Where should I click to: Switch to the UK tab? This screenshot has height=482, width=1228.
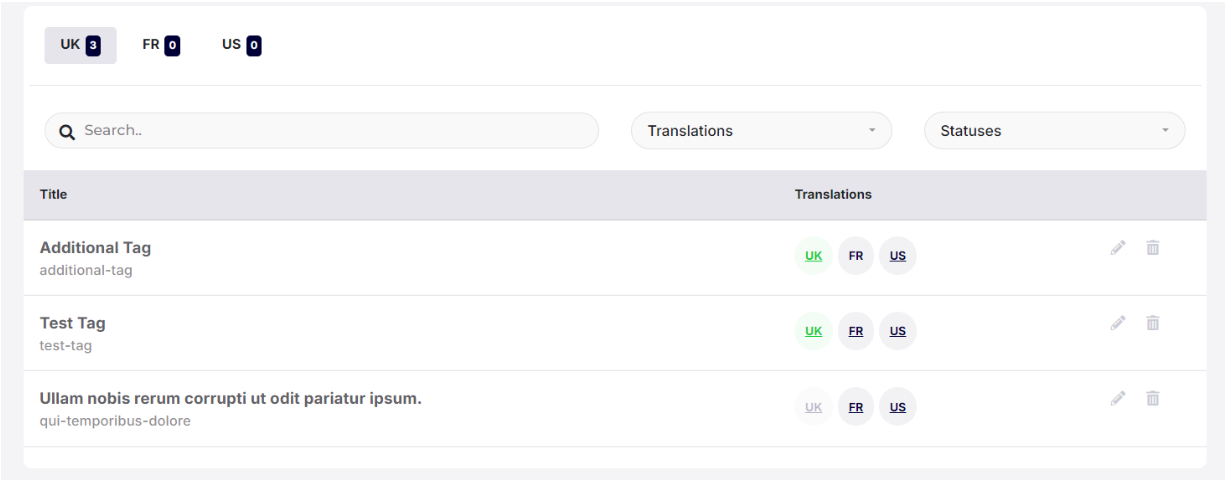(x=80, y=45)
